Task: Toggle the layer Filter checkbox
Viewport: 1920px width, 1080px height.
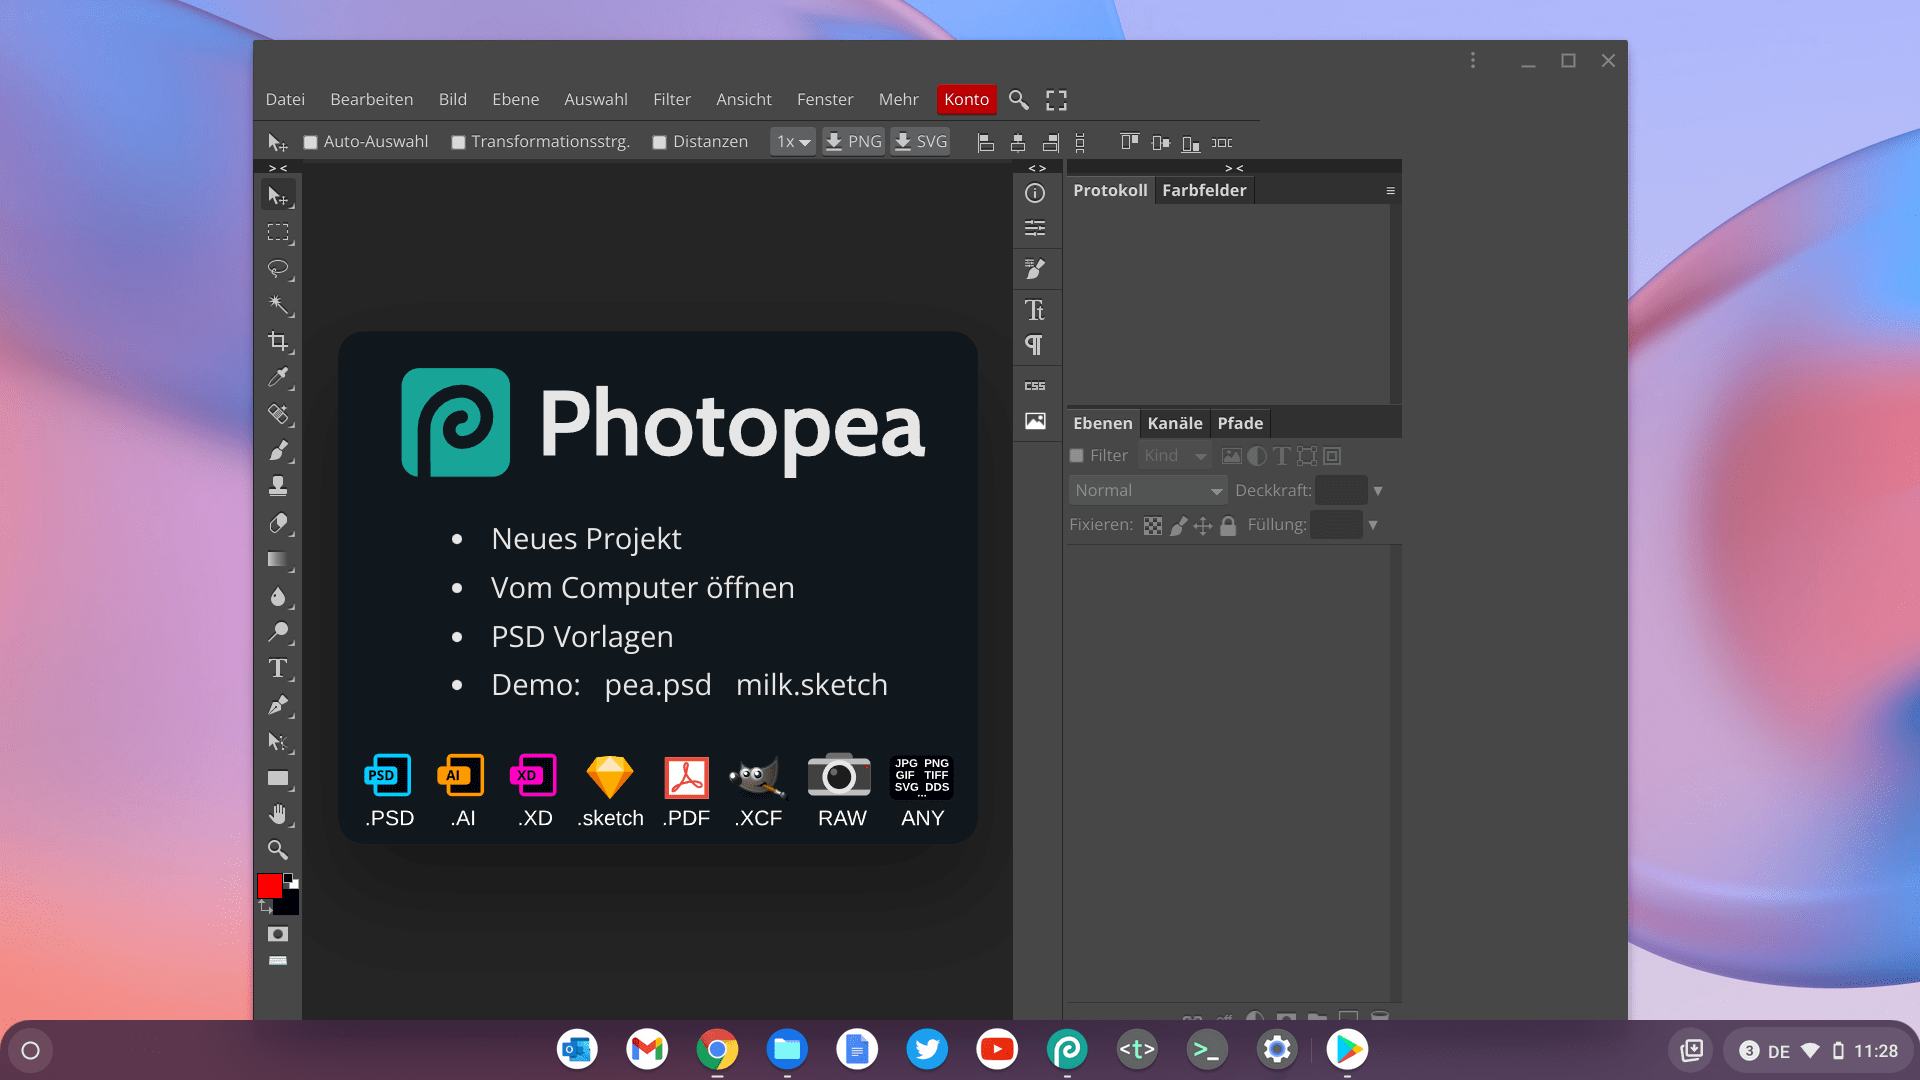Action: click(x=1077, y=456)
